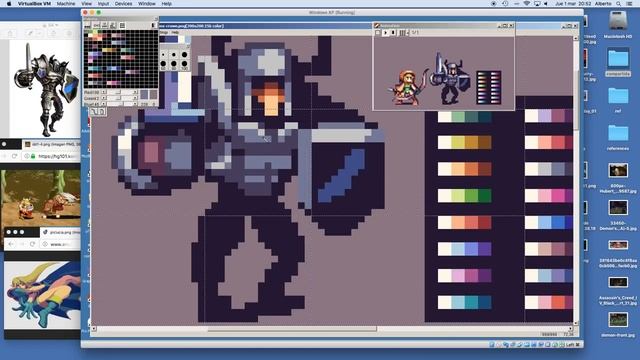Click the grid view icon in palette toolbar

point(122,25)
